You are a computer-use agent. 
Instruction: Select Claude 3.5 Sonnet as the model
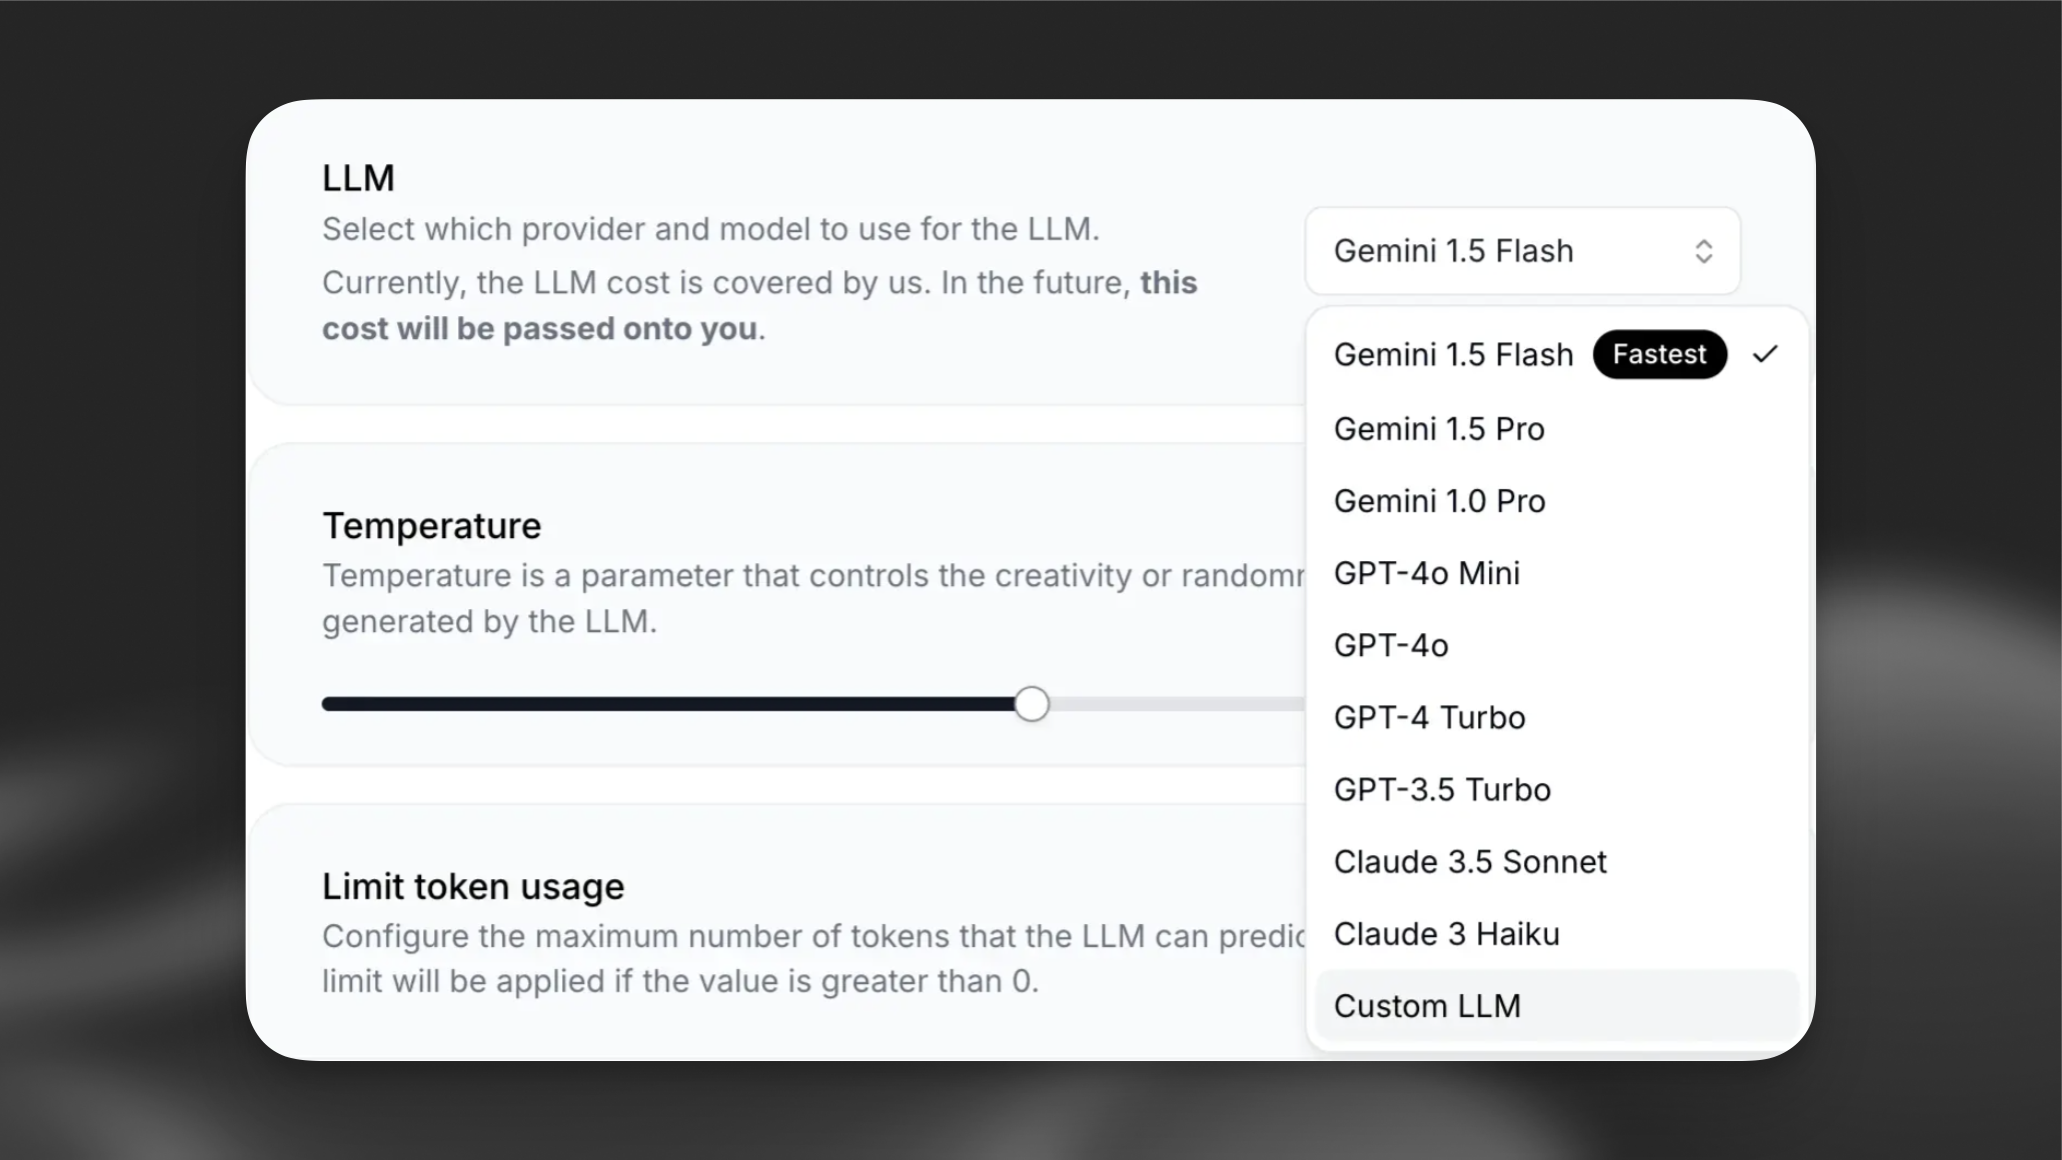(x=1470, y=861)
